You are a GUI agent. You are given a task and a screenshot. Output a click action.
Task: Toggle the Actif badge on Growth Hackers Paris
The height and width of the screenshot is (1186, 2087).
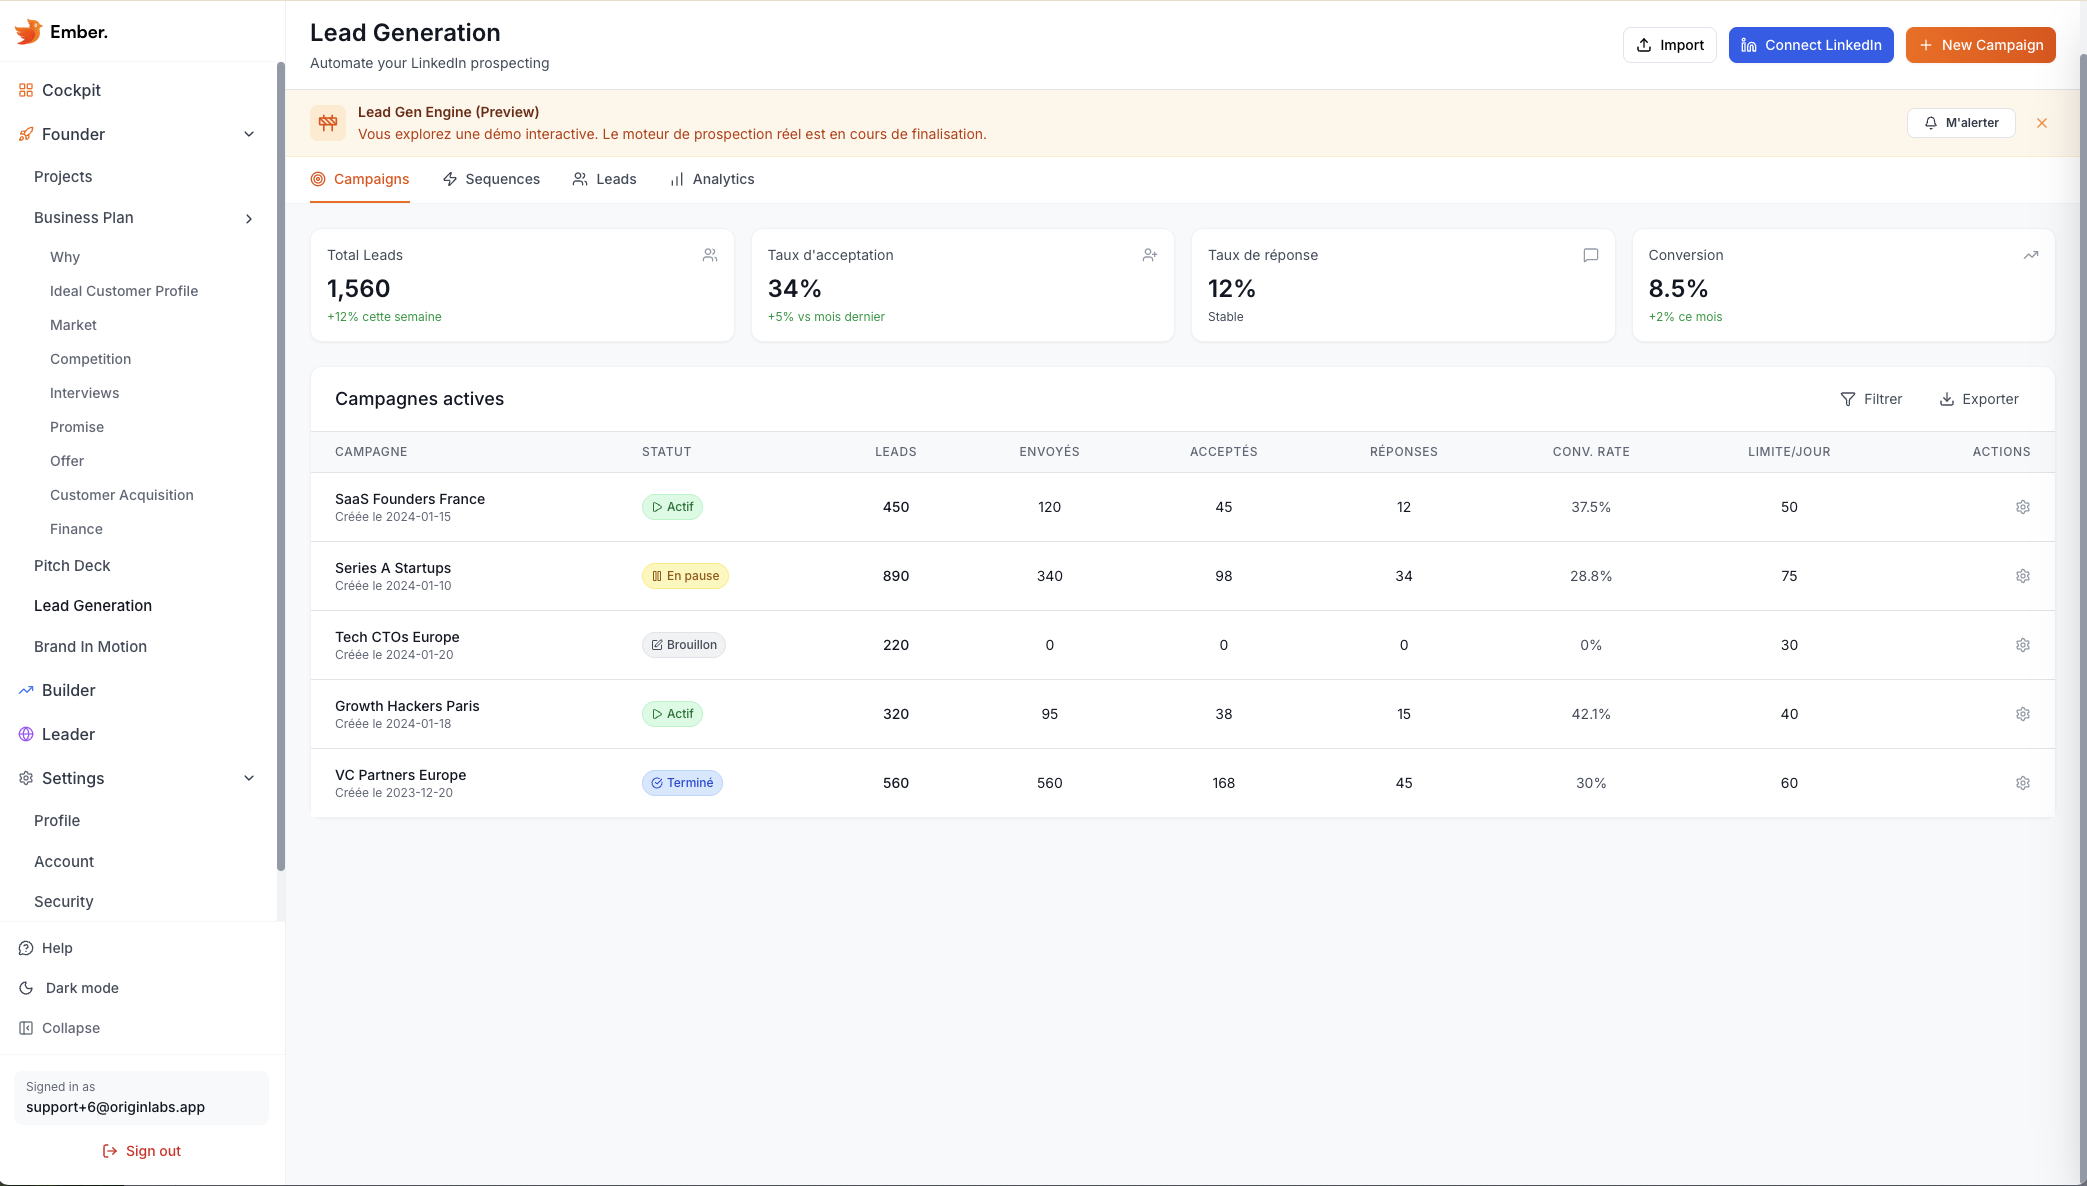(x=671, y=714)
